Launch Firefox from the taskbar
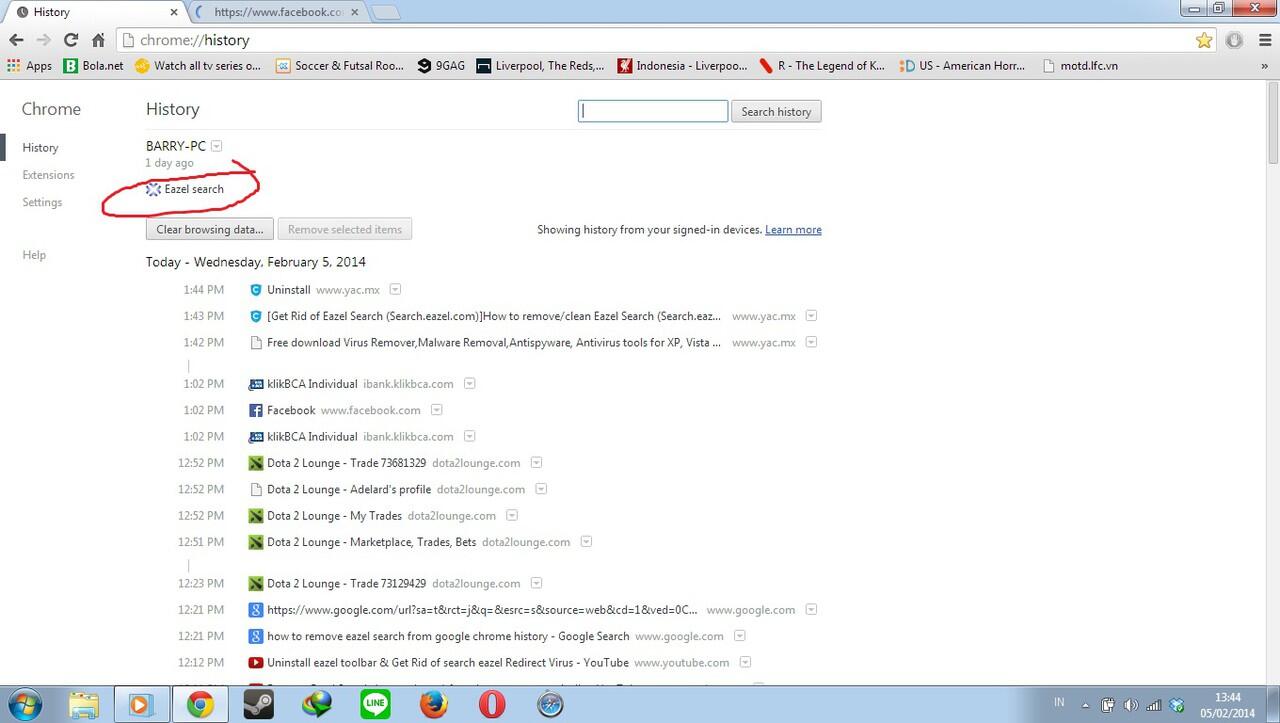The height and width of the screenshot is (723, 1280). pos(433,705)
